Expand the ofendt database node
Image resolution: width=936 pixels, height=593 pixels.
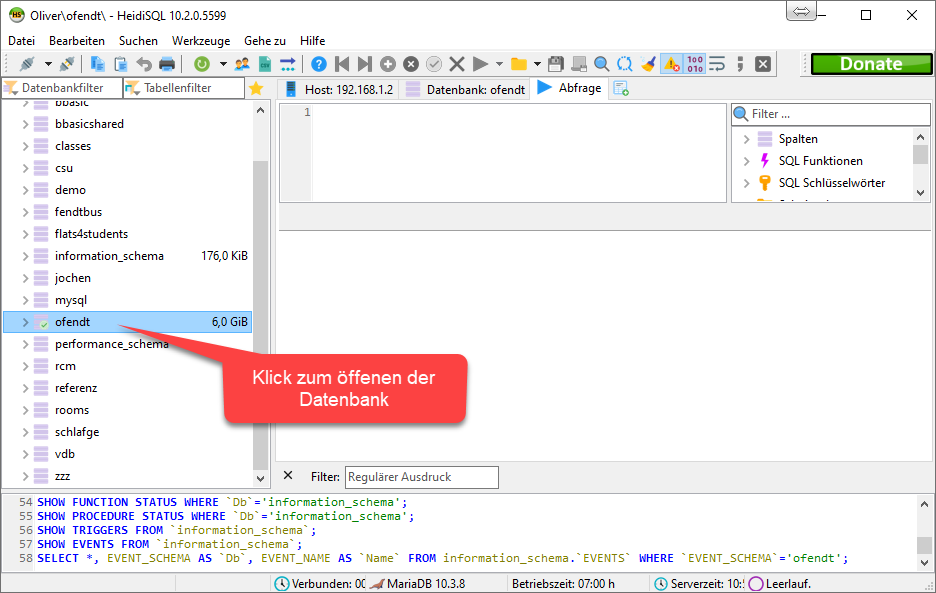point(25,322)
